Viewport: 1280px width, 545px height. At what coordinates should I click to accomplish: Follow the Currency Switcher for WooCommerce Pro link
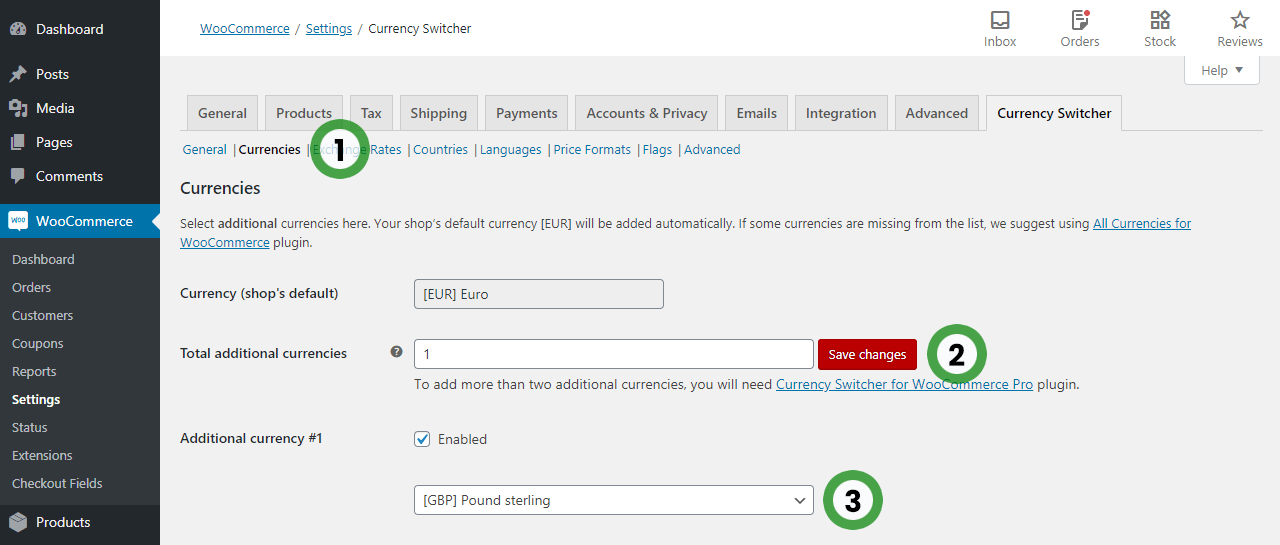click(904, 384)
